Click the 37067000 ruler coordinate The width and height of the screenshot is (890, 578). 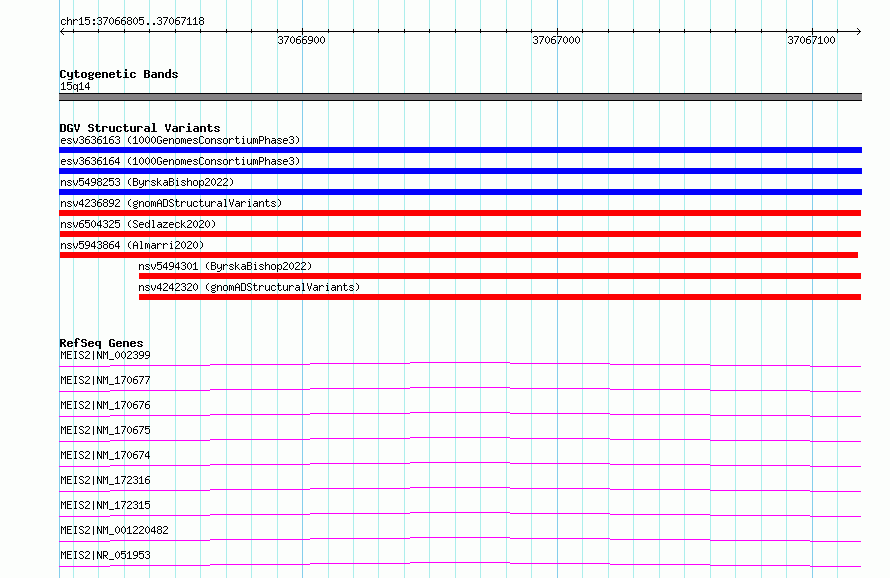pos(556,40)
